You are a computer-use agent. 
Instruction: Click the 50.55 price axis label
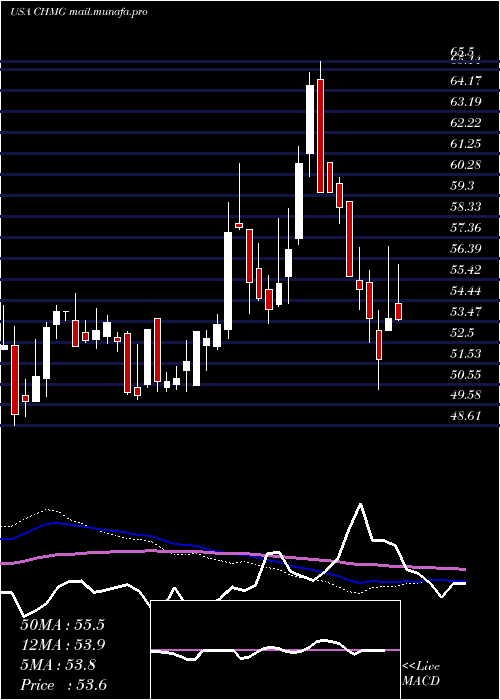(466, 375)
